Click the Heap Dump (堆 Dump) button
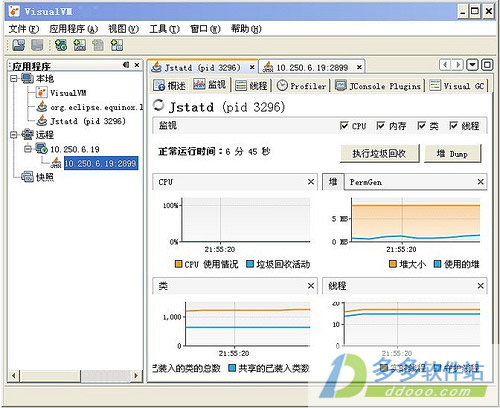 pos(452,154)
